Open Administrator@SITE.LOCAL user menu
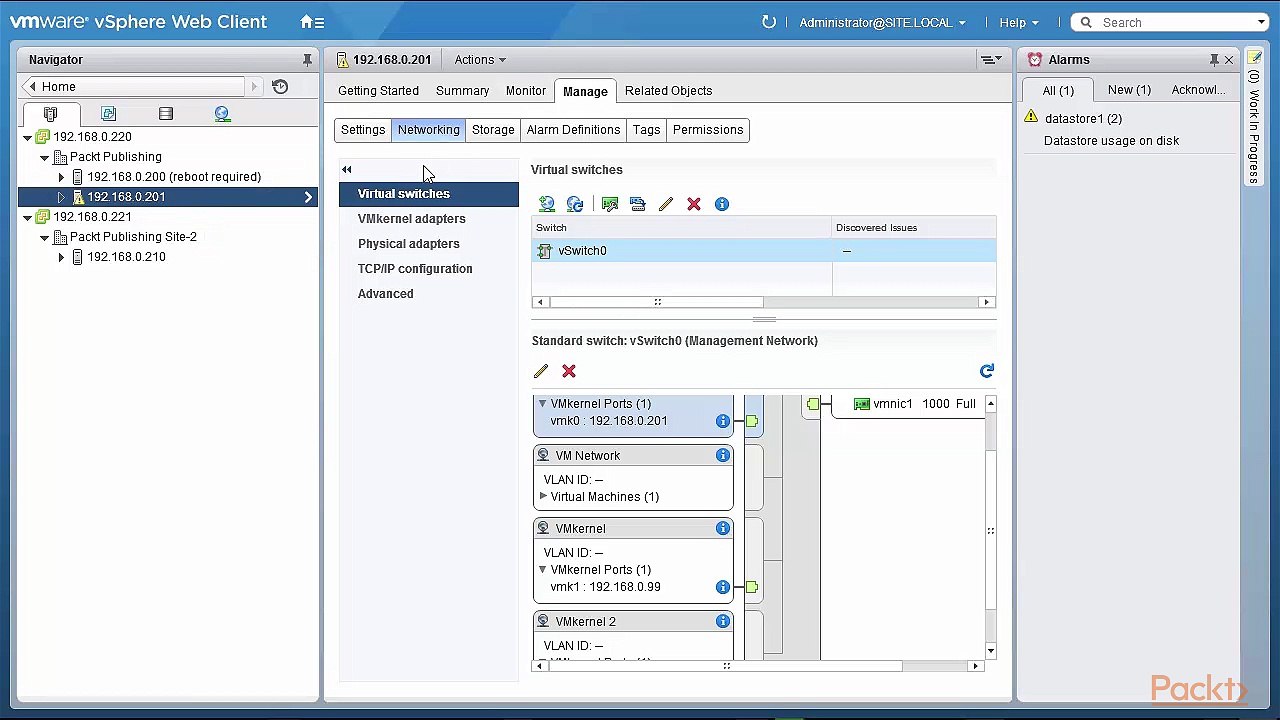This screenshot has height=720, width=1280. [x=882, y=22]
